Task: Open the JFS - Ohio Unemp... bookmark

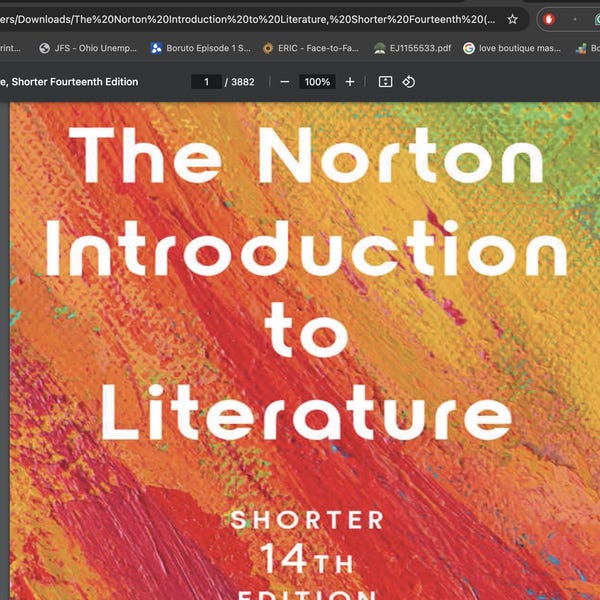Action: [x=88, y=48]
